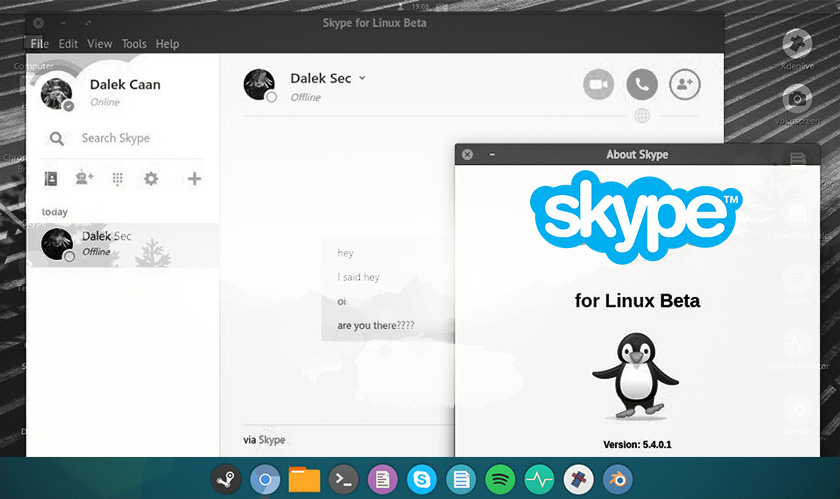
Task: Open Spotify from the dock
Action: click(500, 479)
